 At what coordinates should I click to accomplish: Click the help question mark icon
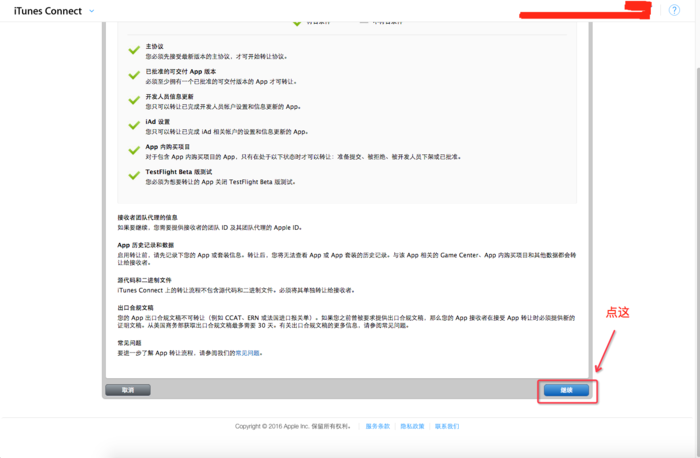[x=674, y=10]
